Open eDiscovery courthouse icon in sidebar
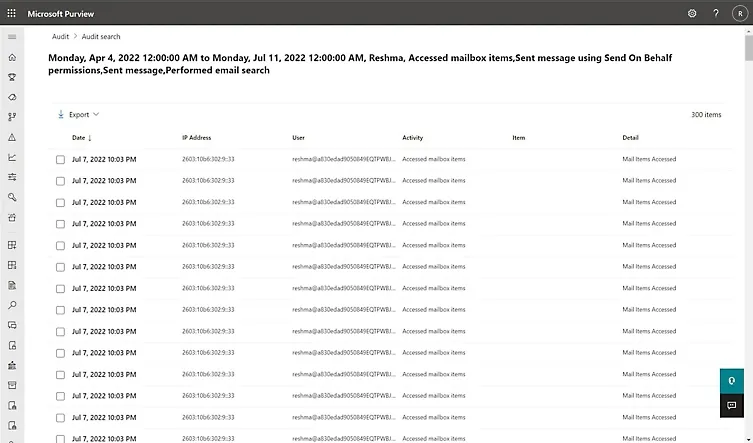Screen dimensions: 753x443 (x=12, y=366)
